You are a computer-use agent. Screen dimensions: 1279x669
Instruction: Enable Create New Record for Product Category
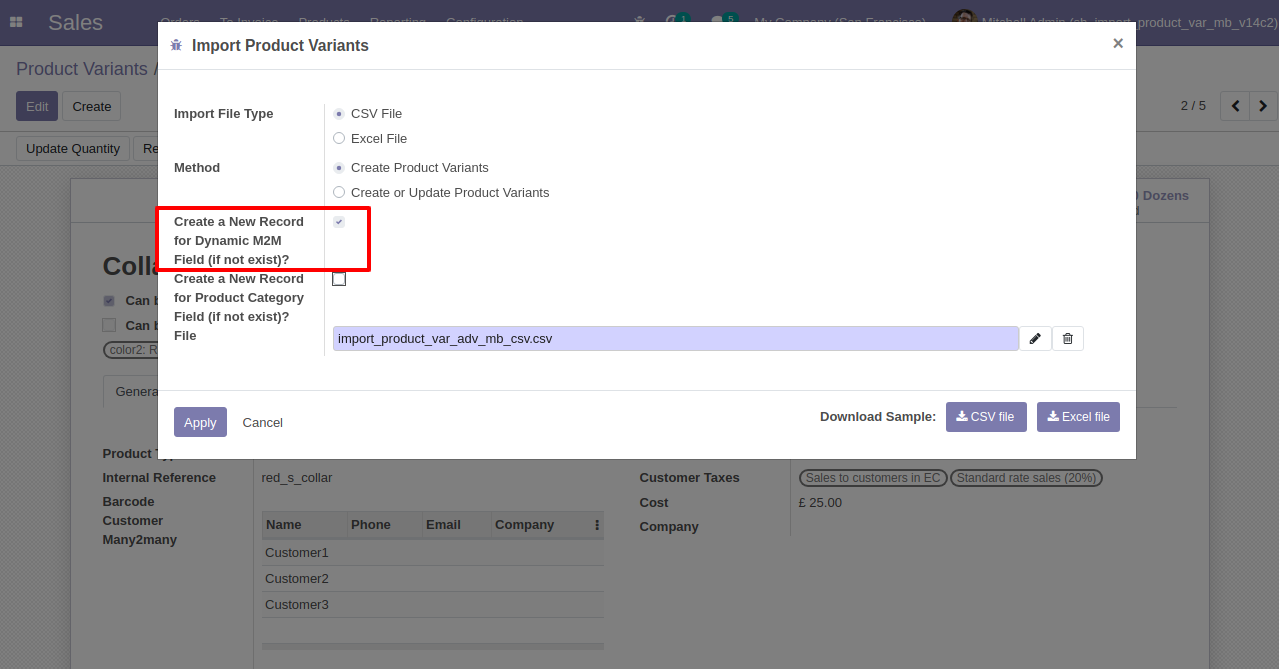pos(339,279)
